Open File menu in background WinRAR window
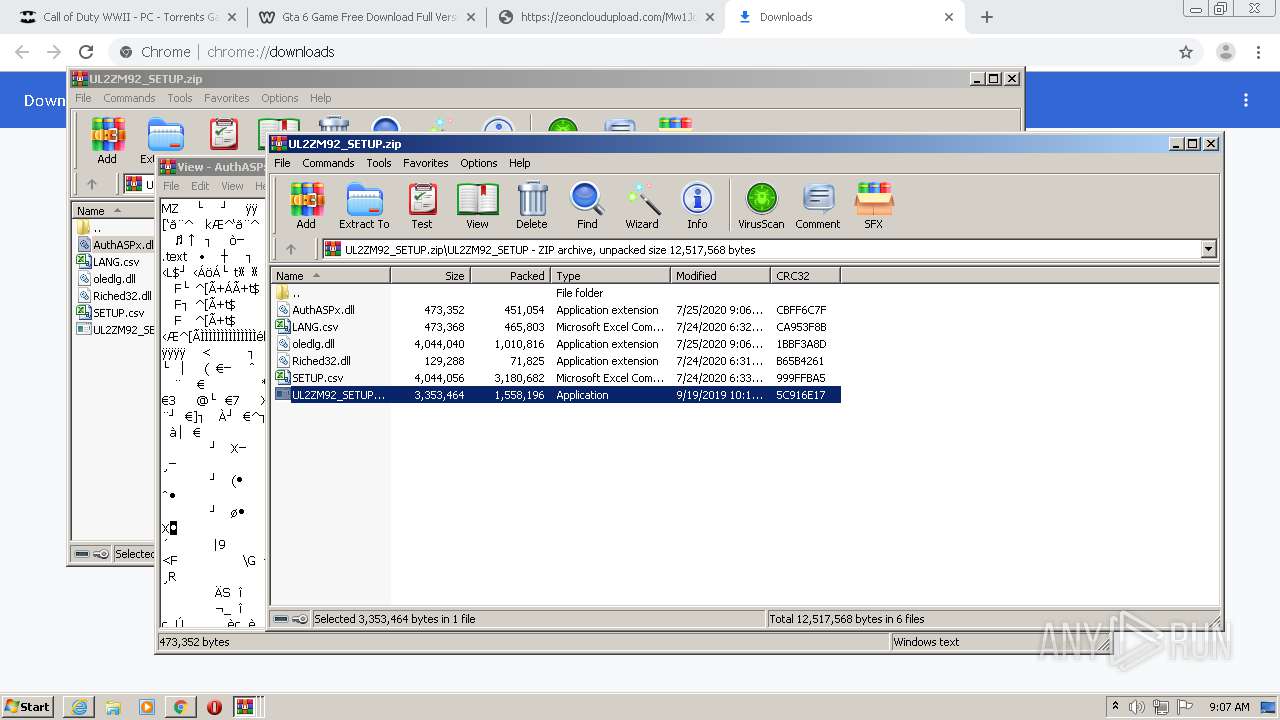 [x=83, y=98]
